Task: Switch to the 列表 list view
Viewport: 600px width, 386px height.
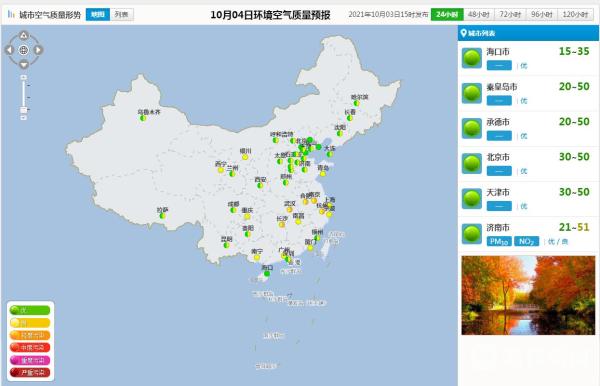Action: [x=122, y=15]
